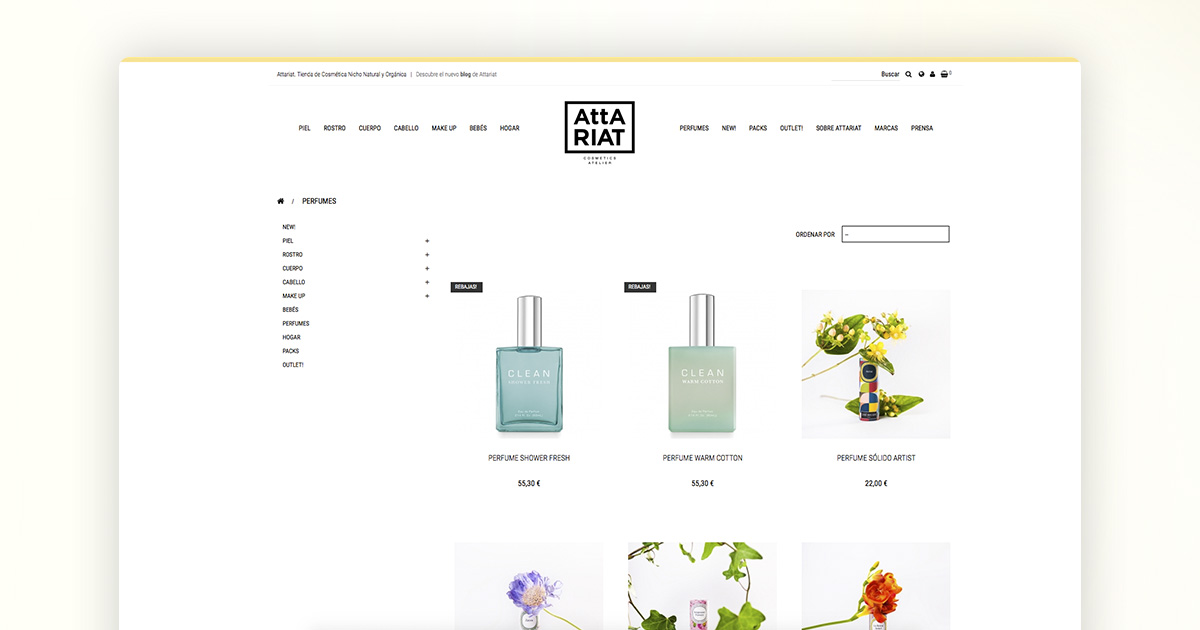Open the orange flower product image
Screen dimensions: 1200x630
click(x=876, y=586)
